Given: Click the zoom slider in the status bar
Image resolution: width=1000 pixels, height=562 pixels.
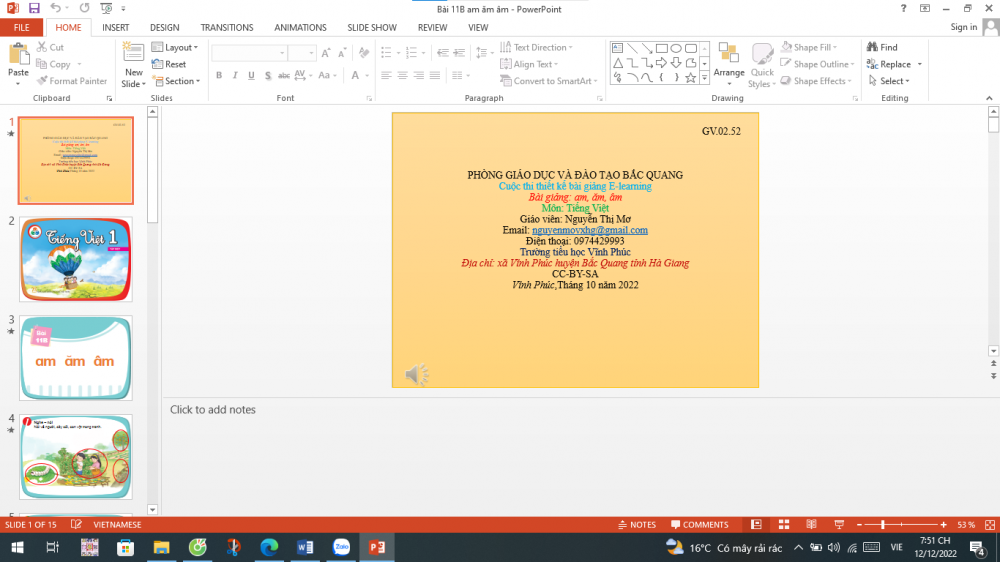Looking at the screenshot, I should point(883,525).
